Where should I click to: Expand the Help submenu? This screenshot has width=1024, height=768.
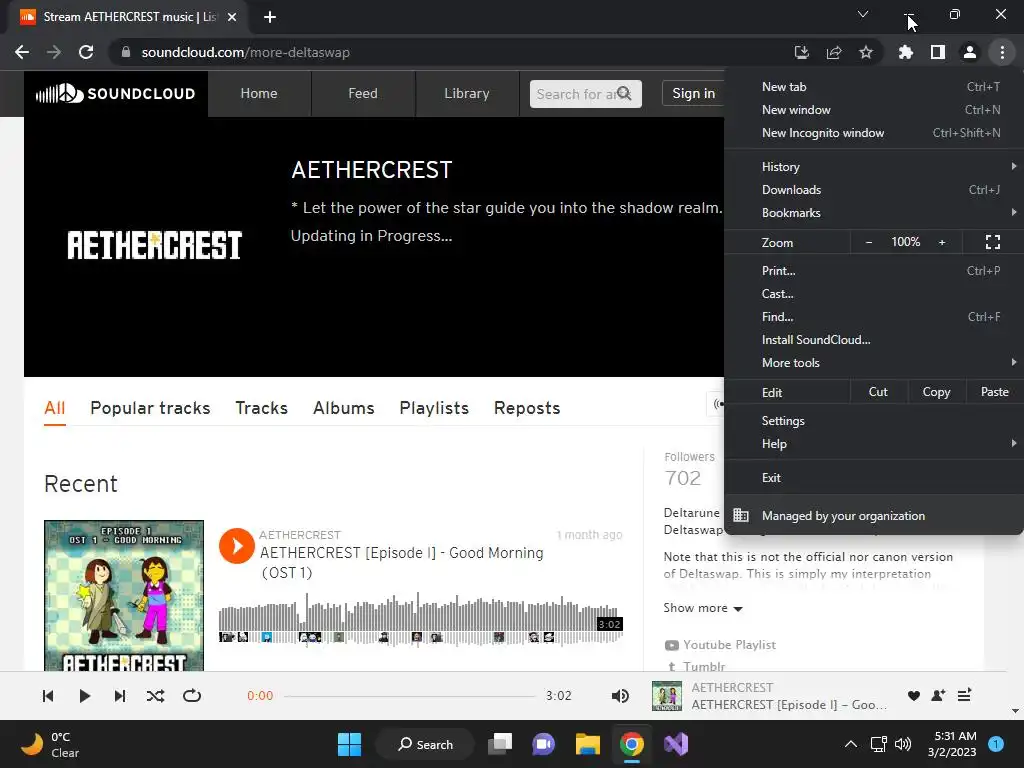[x=874, y=443]
